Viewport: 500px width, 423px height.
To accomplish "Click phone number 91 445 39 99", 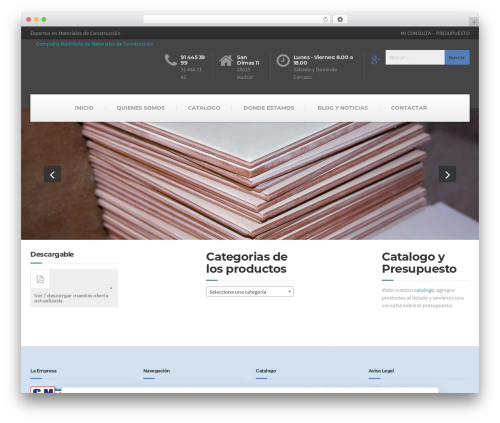I will 193,60.
